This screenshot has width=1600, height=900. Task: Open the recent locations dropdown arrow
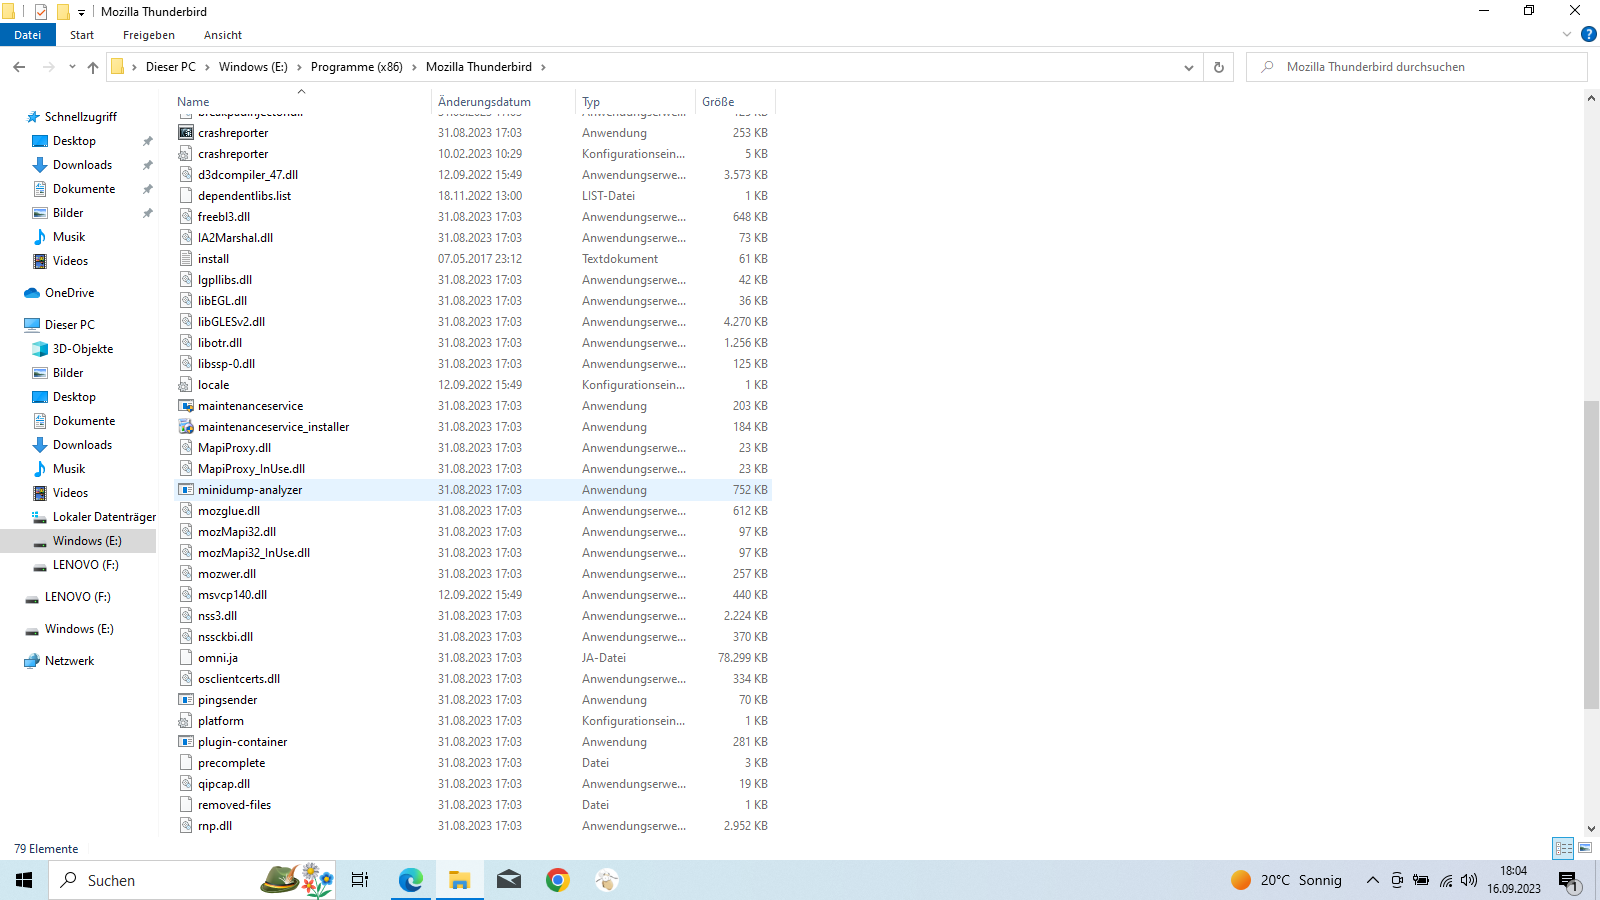coord(72,67)
